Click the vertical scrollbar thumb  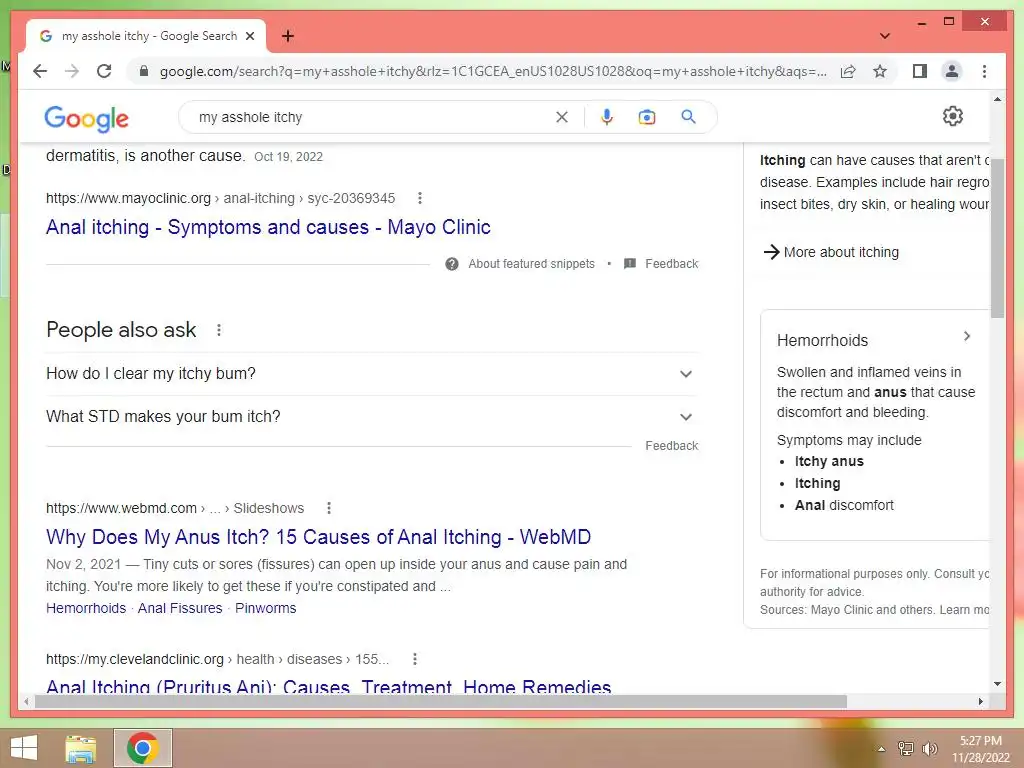coord(997,238)
